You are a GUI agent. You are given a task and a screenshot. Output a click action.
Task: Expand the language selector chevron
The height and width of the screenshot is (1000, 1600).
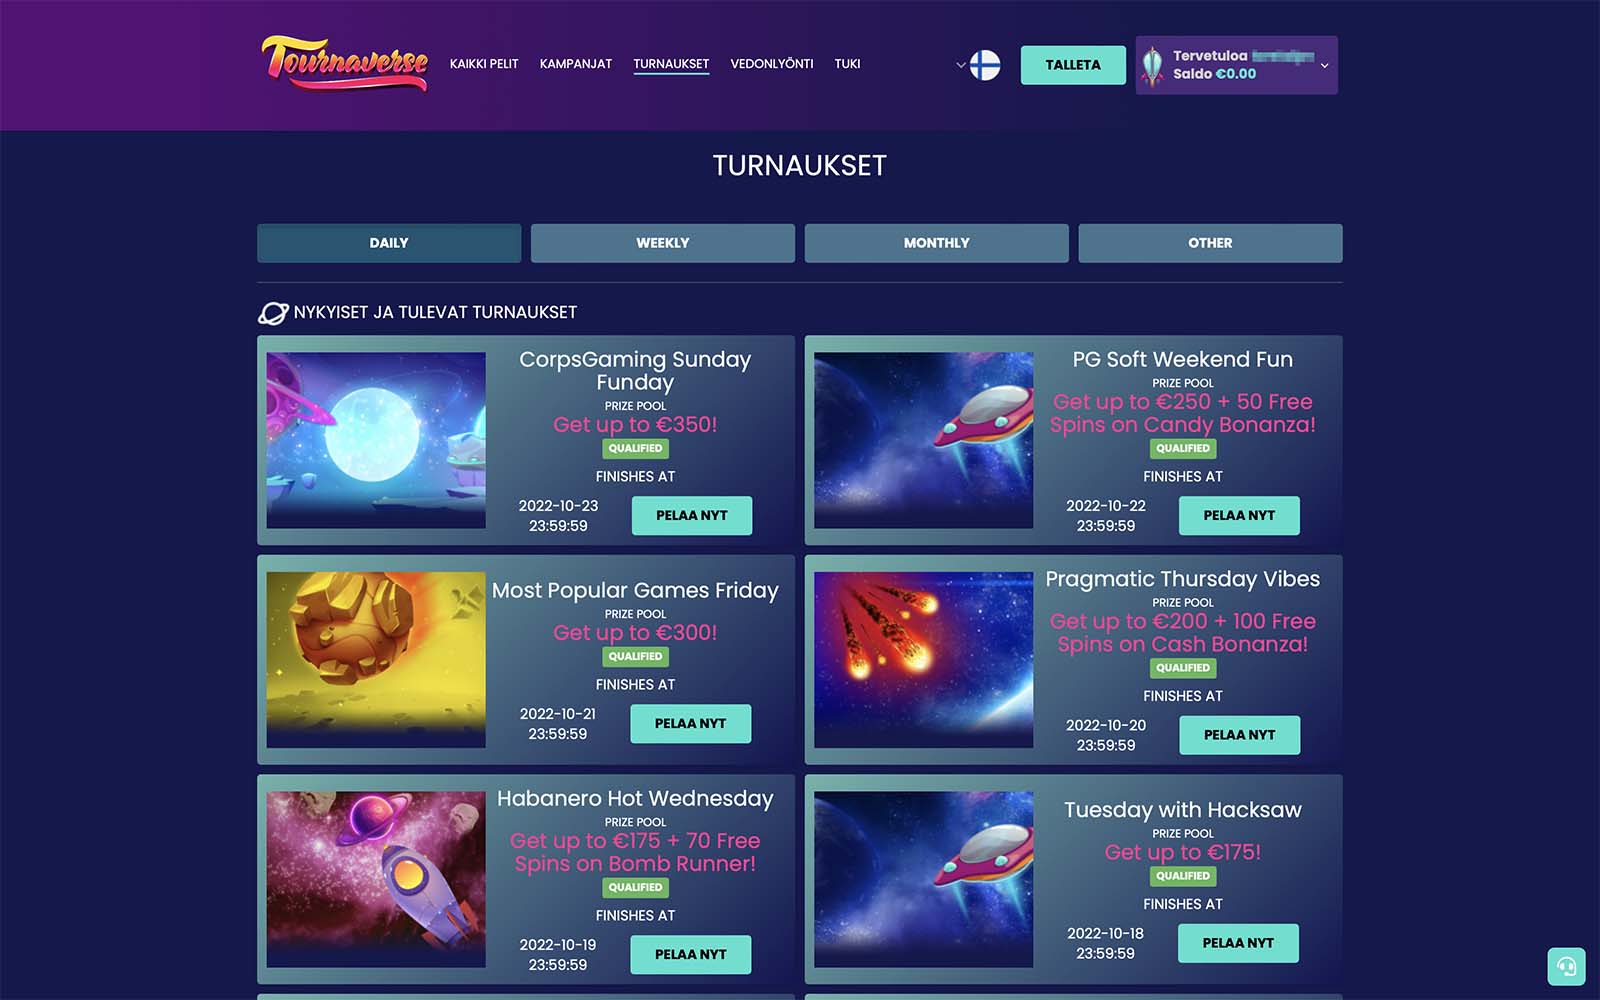(x=960, y=65)
